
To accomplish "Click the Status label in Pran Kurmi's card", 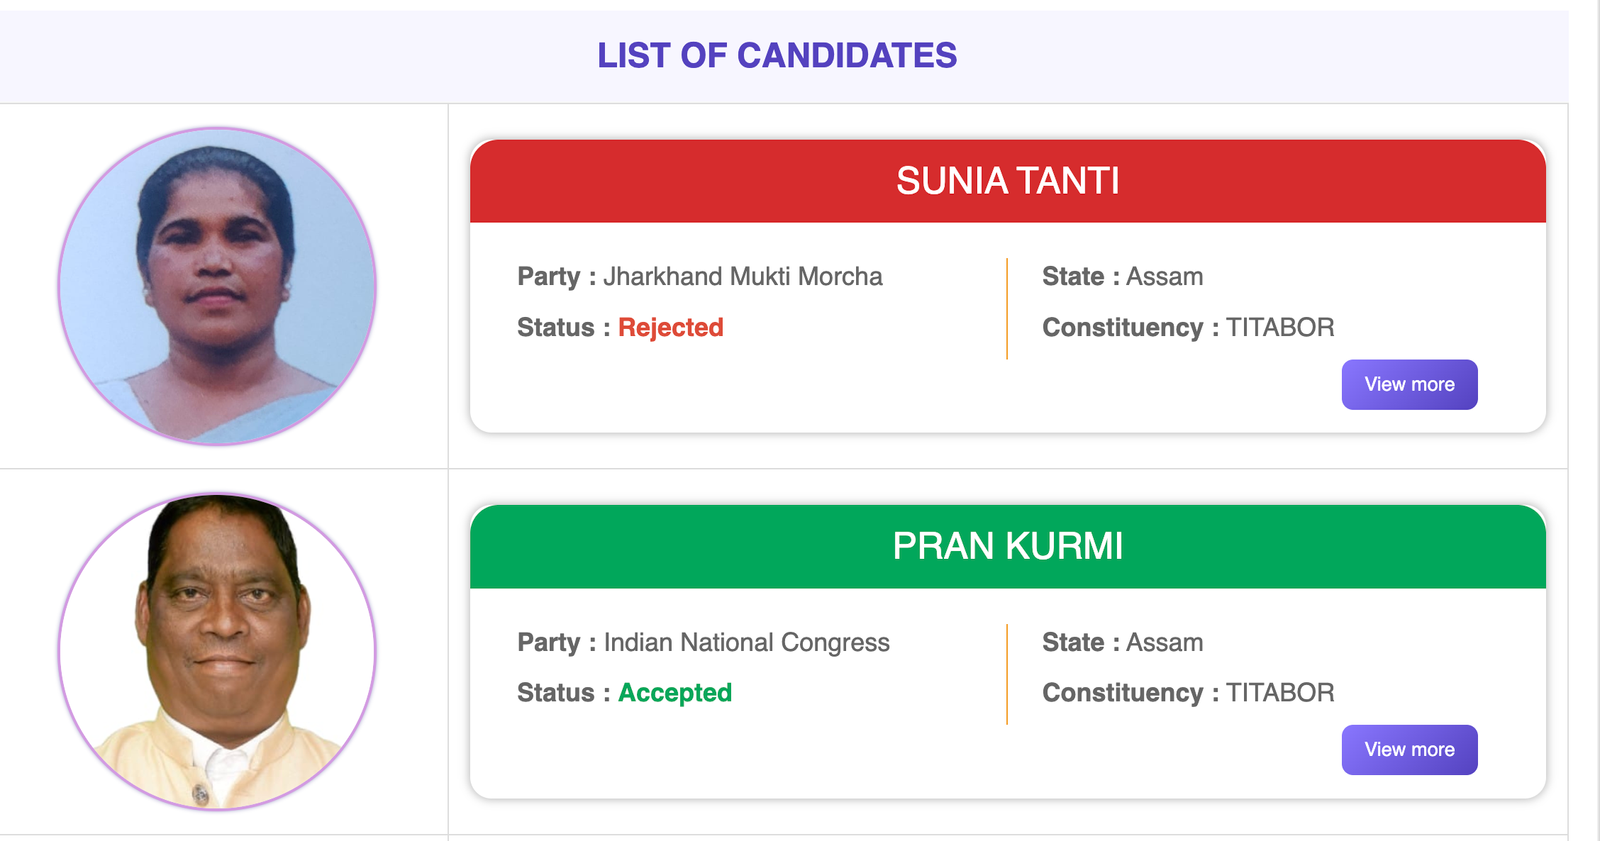I will click(x=555, y=692).
